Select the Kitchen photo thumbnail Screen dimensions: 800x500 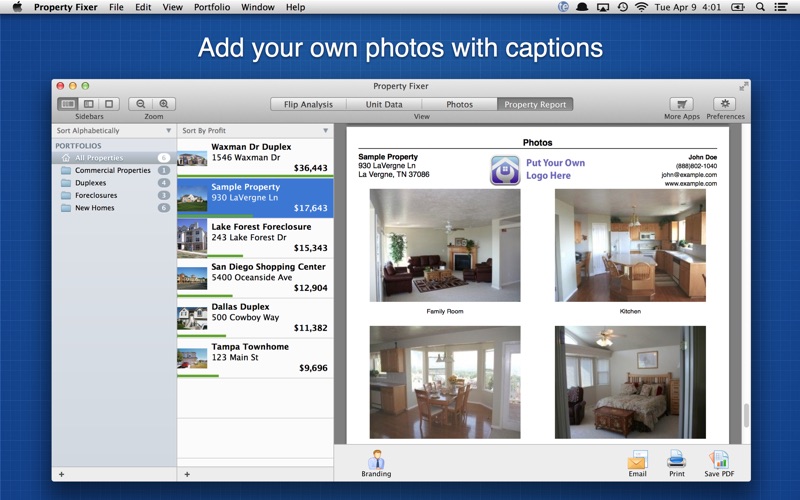point(630,245)
